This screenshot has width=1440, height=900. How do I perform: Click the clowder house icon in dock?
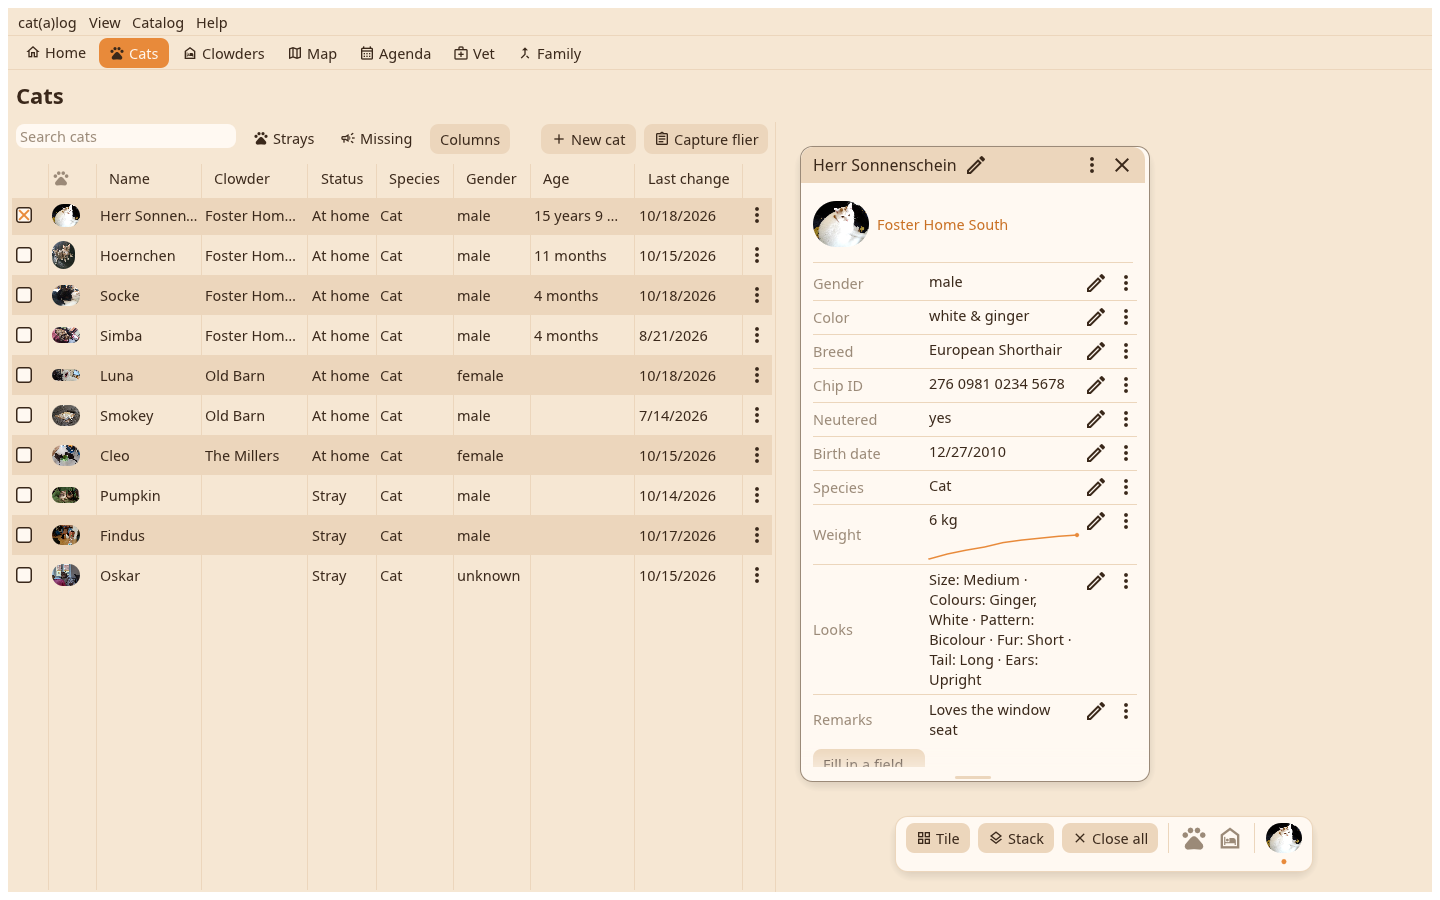coord(1230,838)
